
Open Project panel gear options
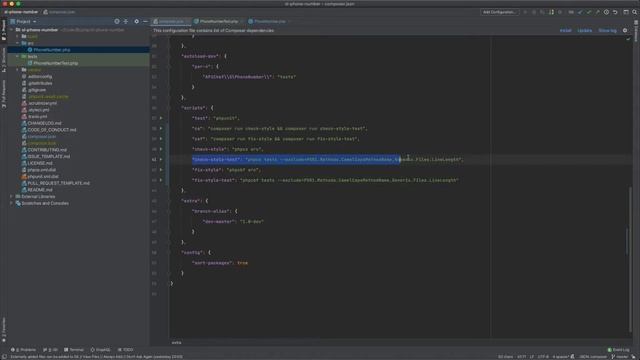[136, 21]
